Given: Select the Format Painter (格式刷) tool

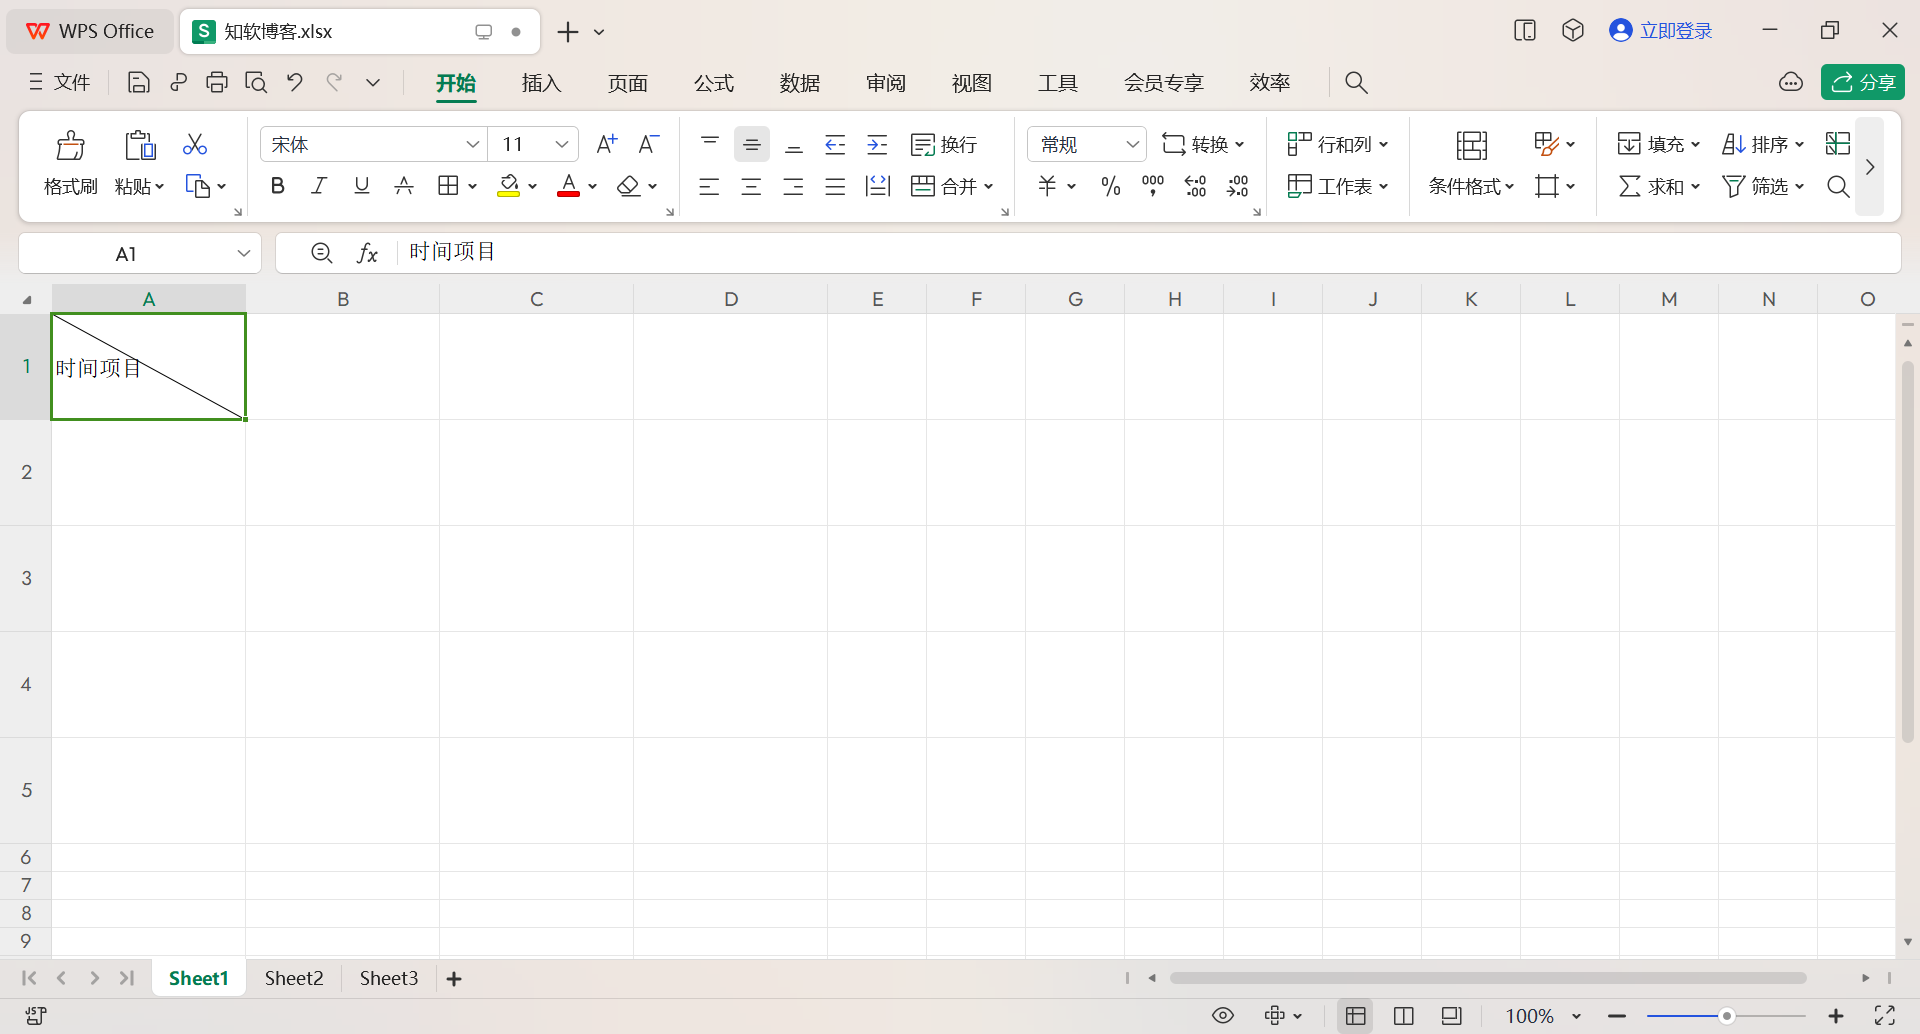Looking at the screenshot, I should click(70, 162).
